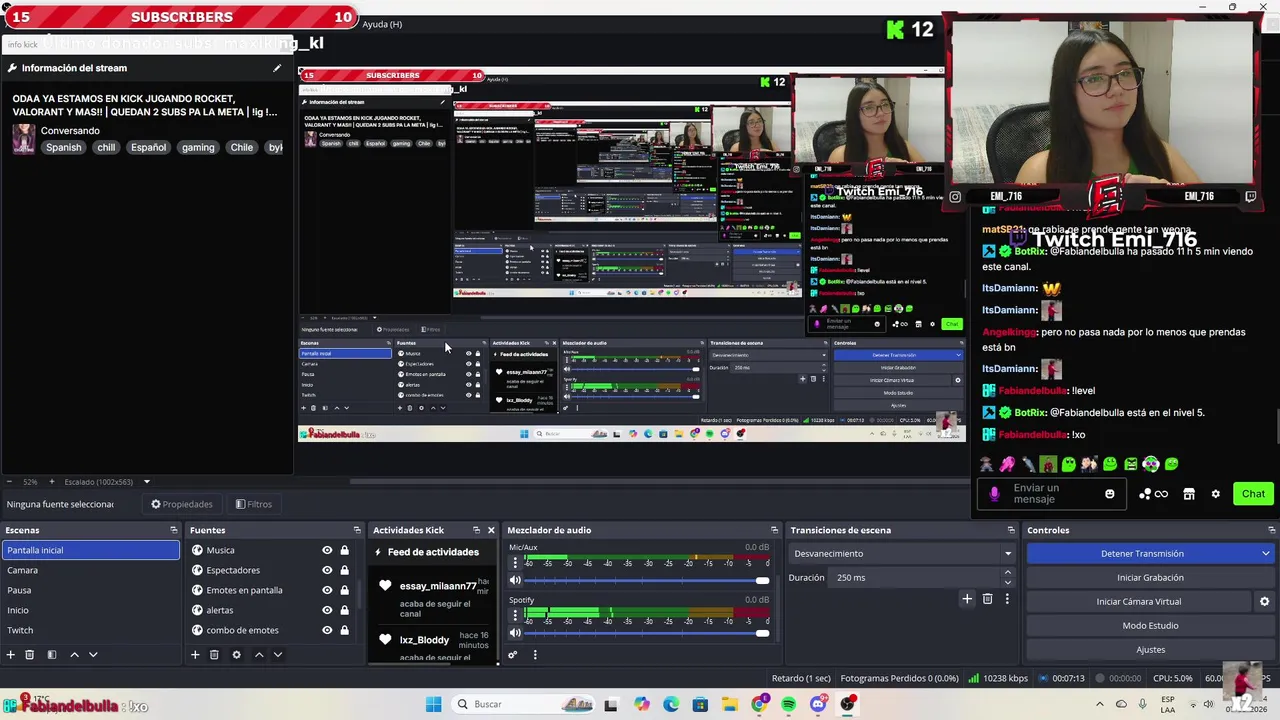Add a new source in Fuentes
Viewport: 1280px width, 720px height.
coord(195,655)
